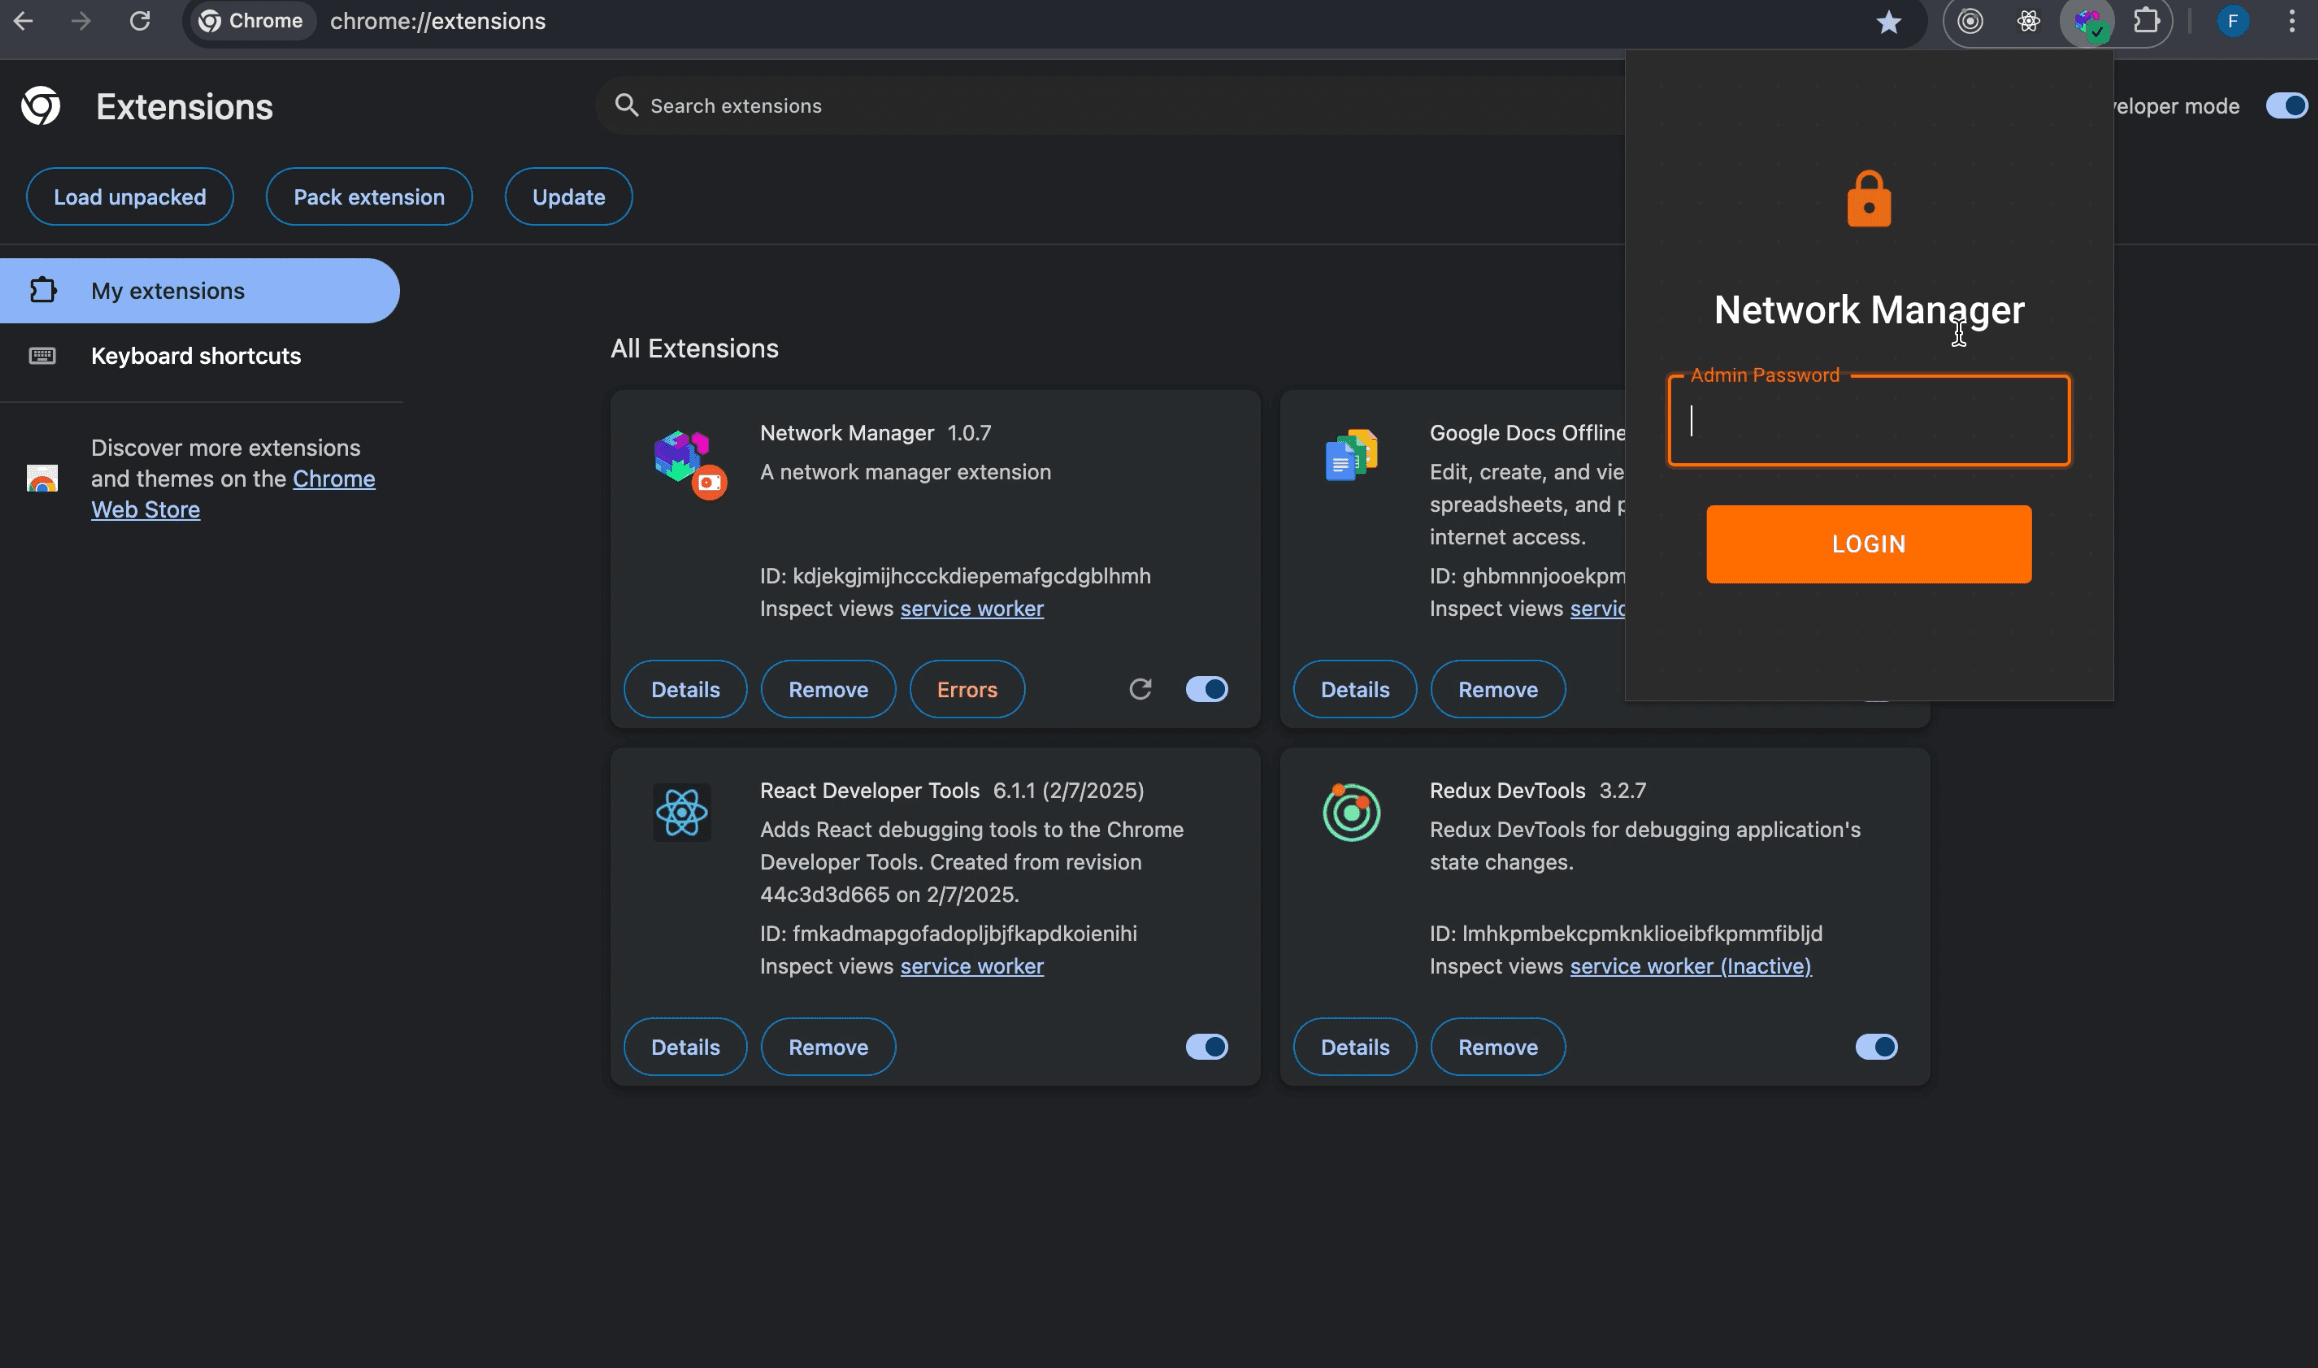
Task: Toggle Developer mode switch
Action: (2286, 106)
